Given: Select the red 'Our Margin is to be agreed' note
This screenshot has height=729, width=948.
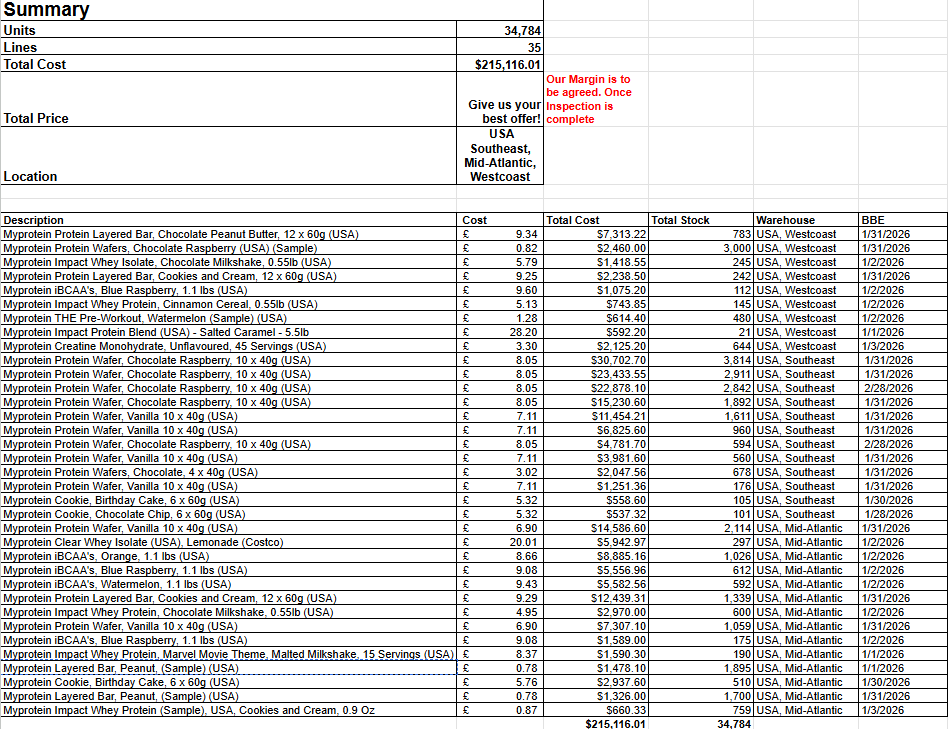Looking at the screenshot, I should pos(589,99).
